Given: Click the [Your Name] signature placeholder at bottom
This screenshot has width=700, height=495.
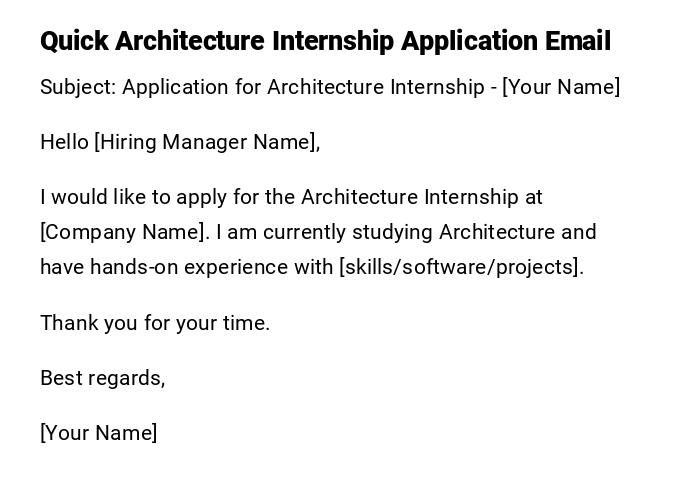Looking at the screenshot, I should (x=98, y=433).
